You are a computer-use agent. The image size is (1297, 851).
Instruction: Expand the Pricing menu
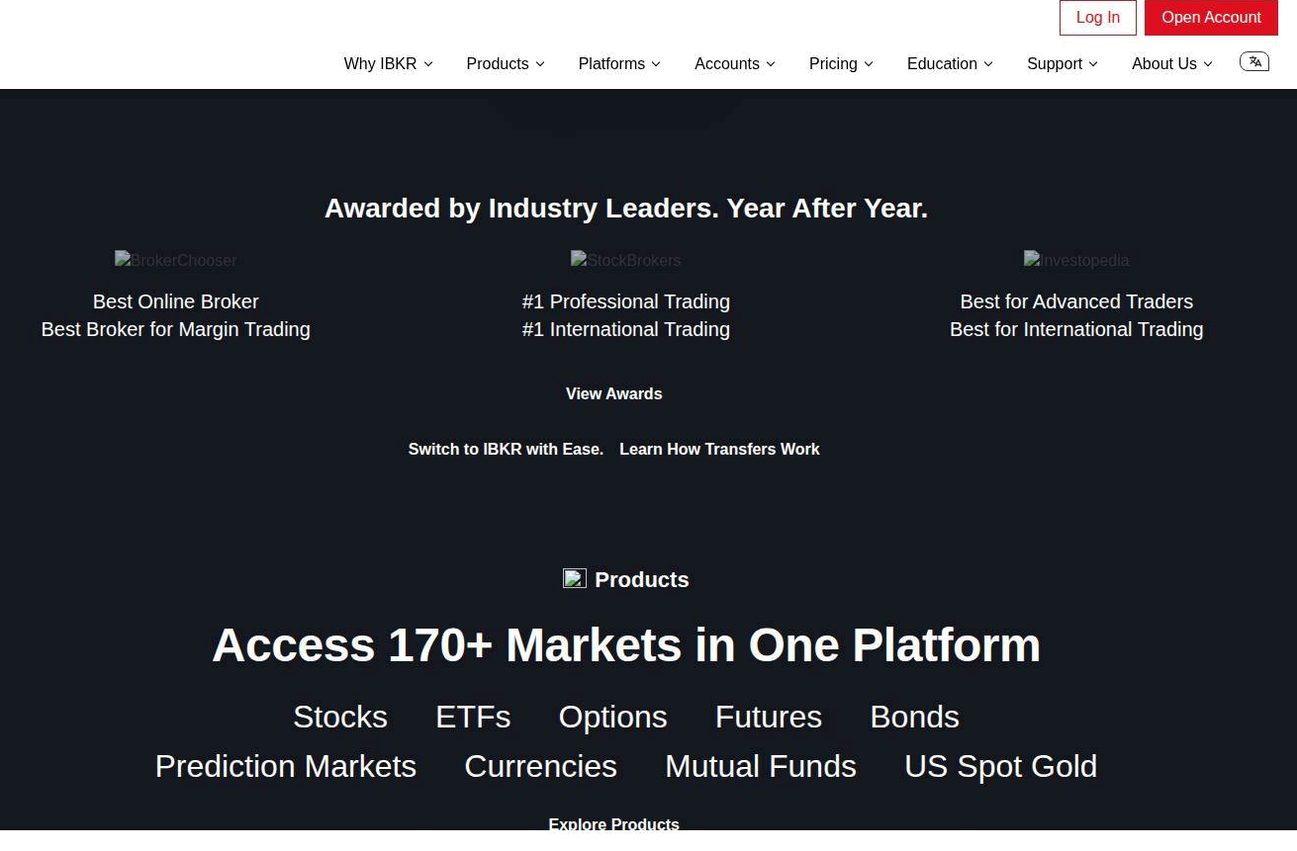(841, 63)
